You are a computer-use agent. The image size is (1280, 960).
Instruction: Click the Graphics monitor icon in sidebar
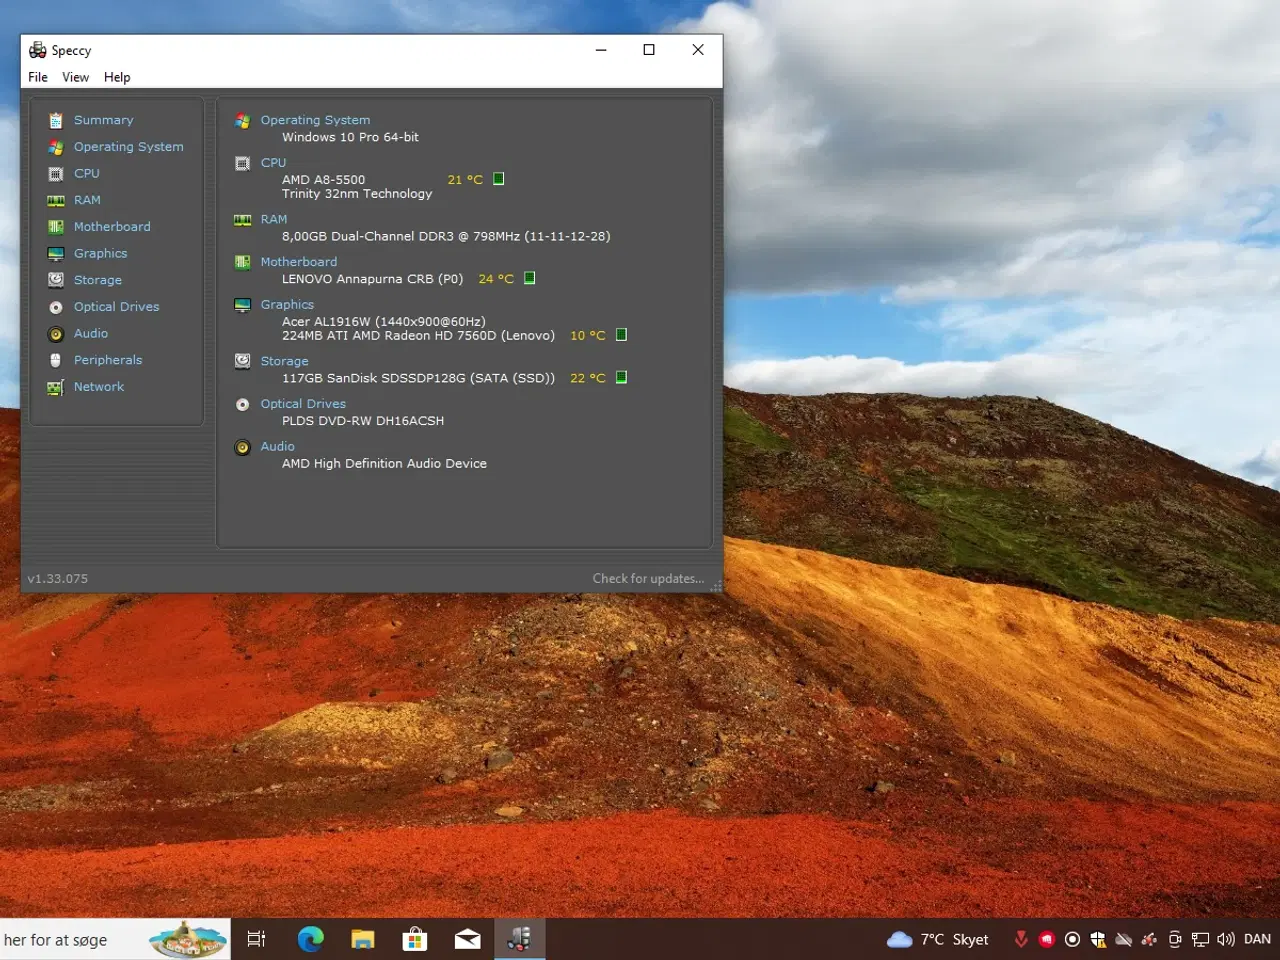(56, 254)
